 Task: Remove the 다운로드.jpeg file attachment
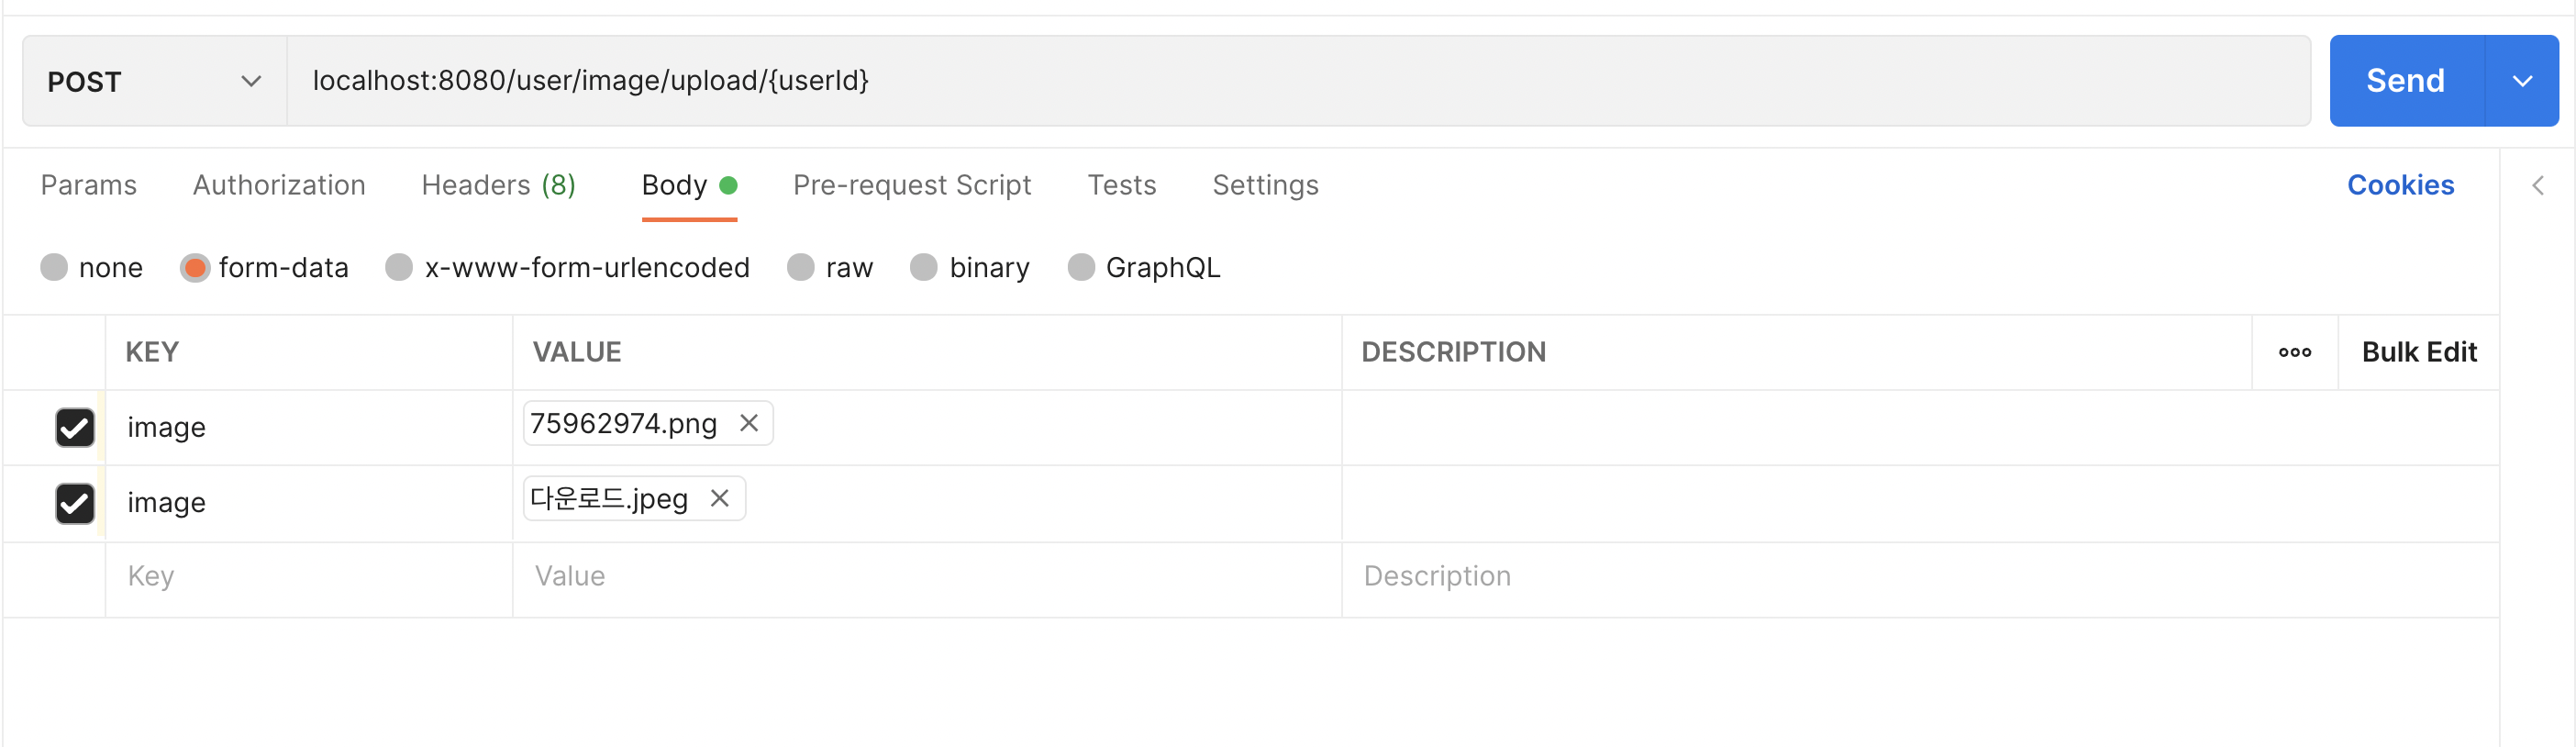click(719, 498)
